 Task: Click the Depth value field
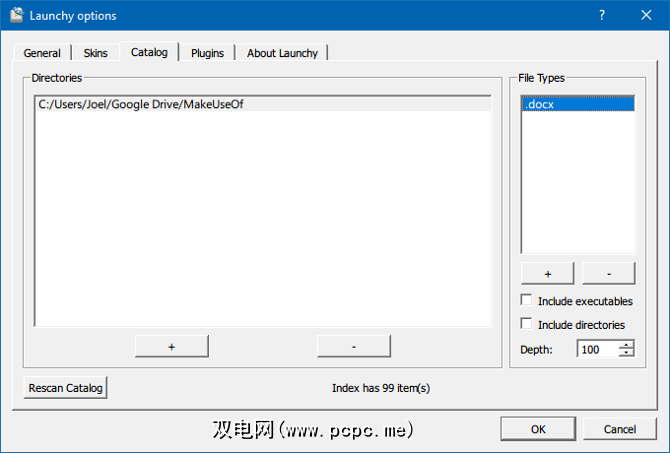coord(598,350)
